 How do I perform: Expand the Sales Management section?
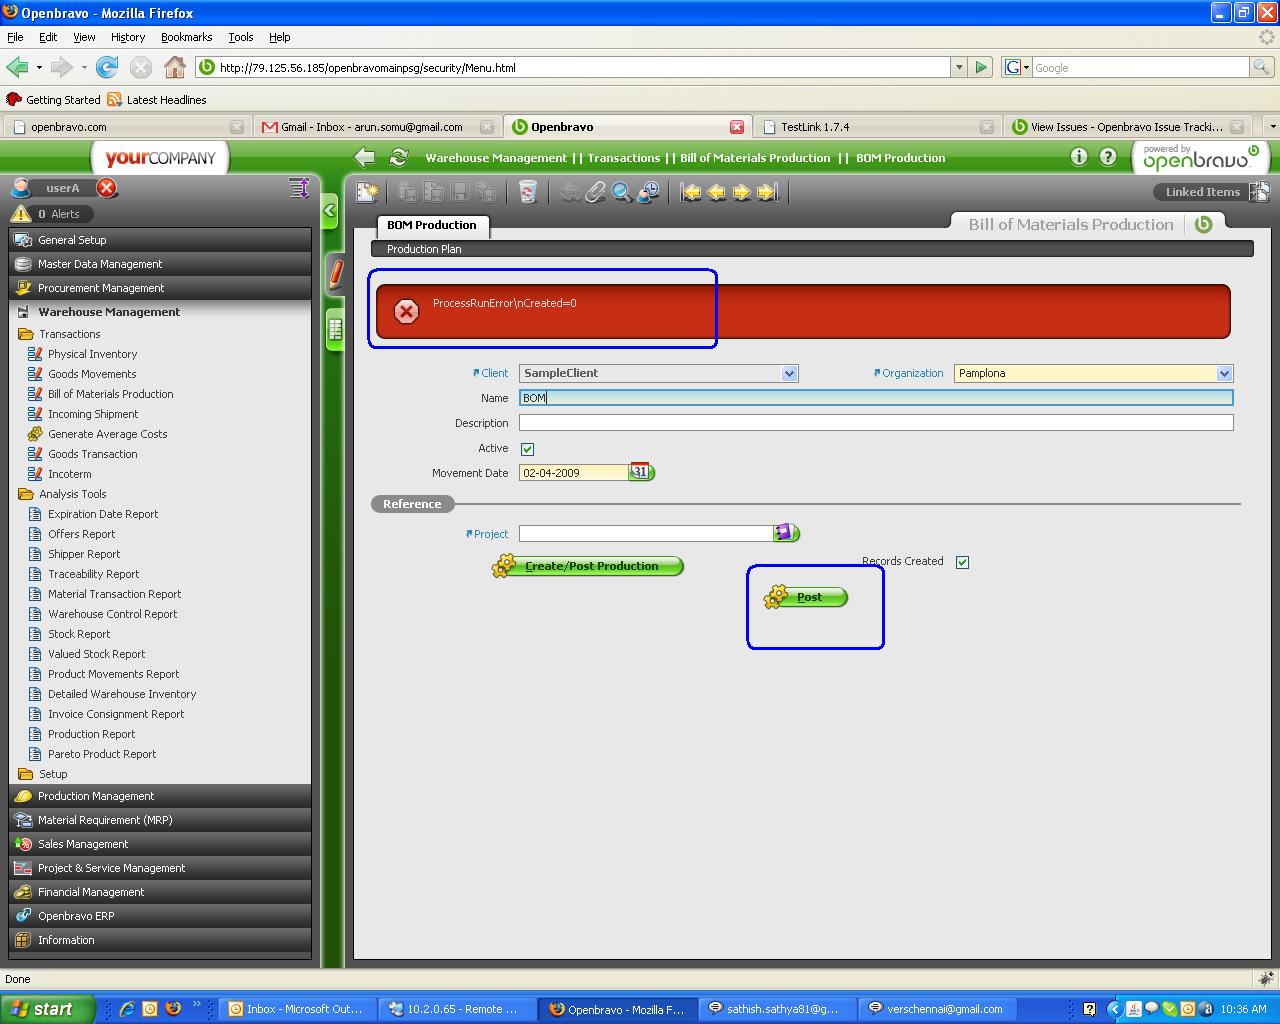[x=160, y=844]
